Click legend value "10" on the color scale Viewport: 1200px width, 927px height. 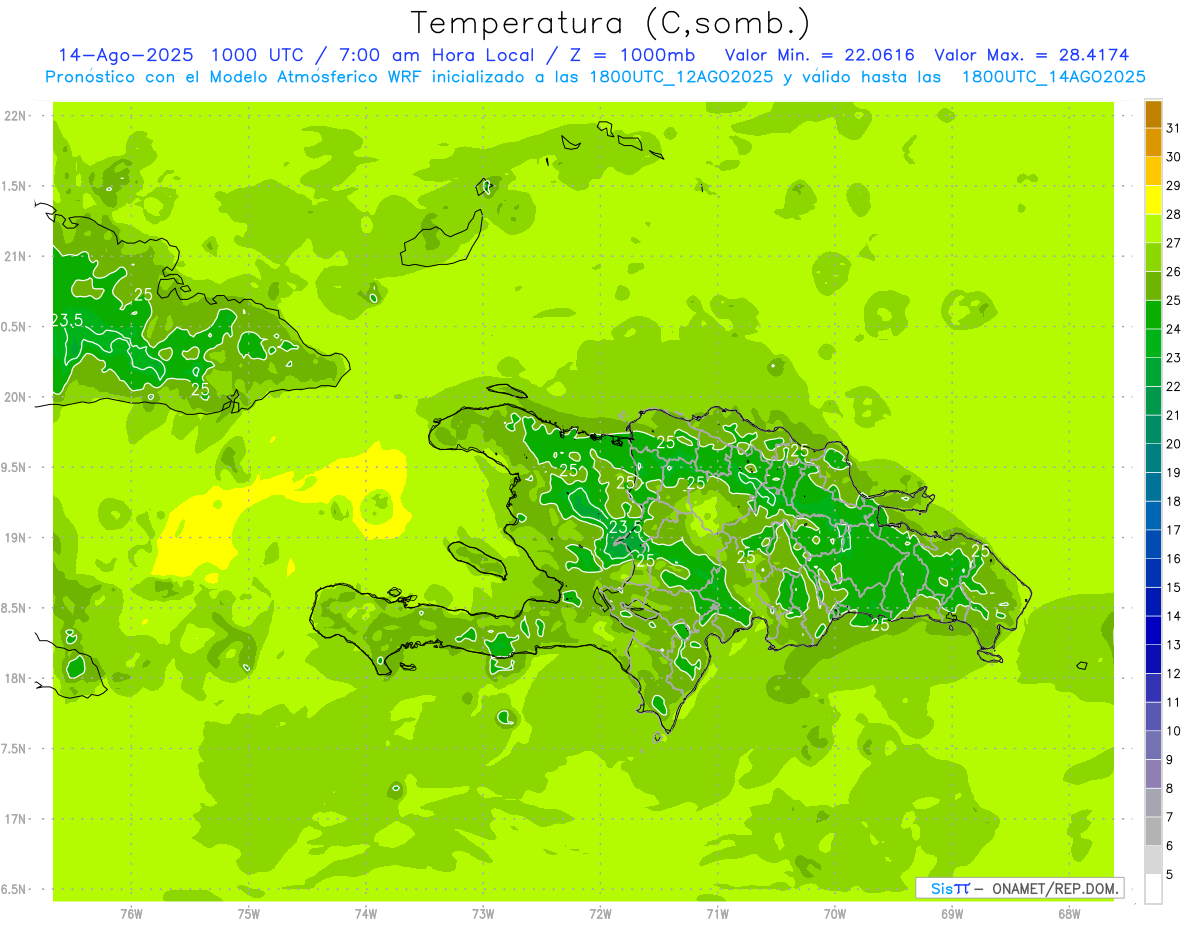point(1174,731)
